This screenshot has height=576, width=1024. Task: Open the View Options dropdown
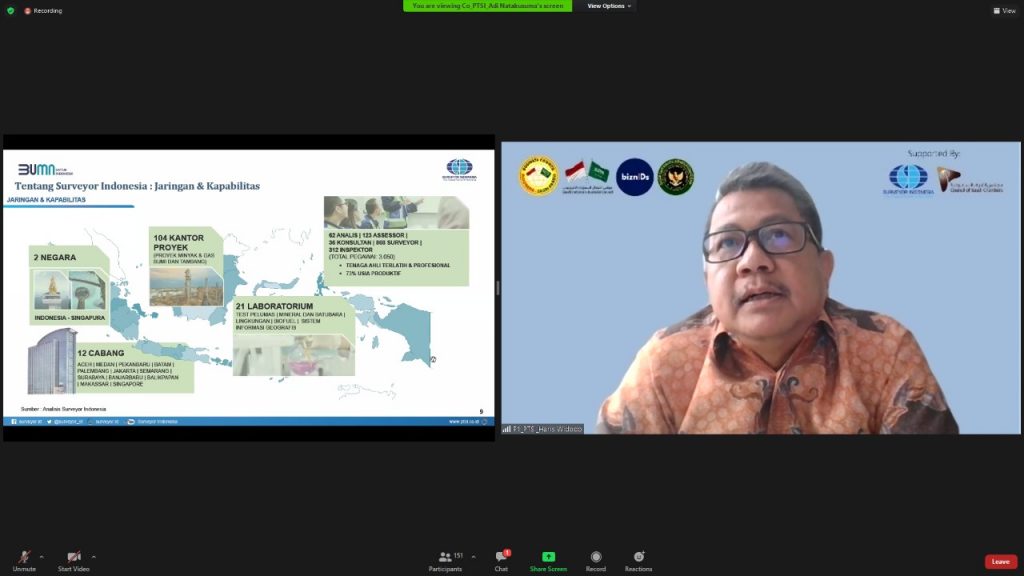pos(609,6)
